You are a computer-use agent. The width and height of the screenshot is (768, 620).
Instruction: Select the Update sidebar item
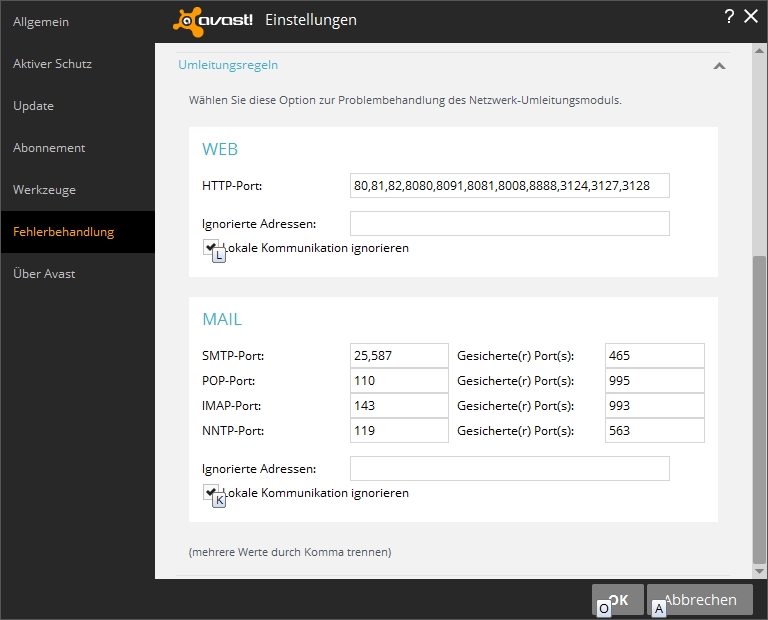(x=33, y=105)
